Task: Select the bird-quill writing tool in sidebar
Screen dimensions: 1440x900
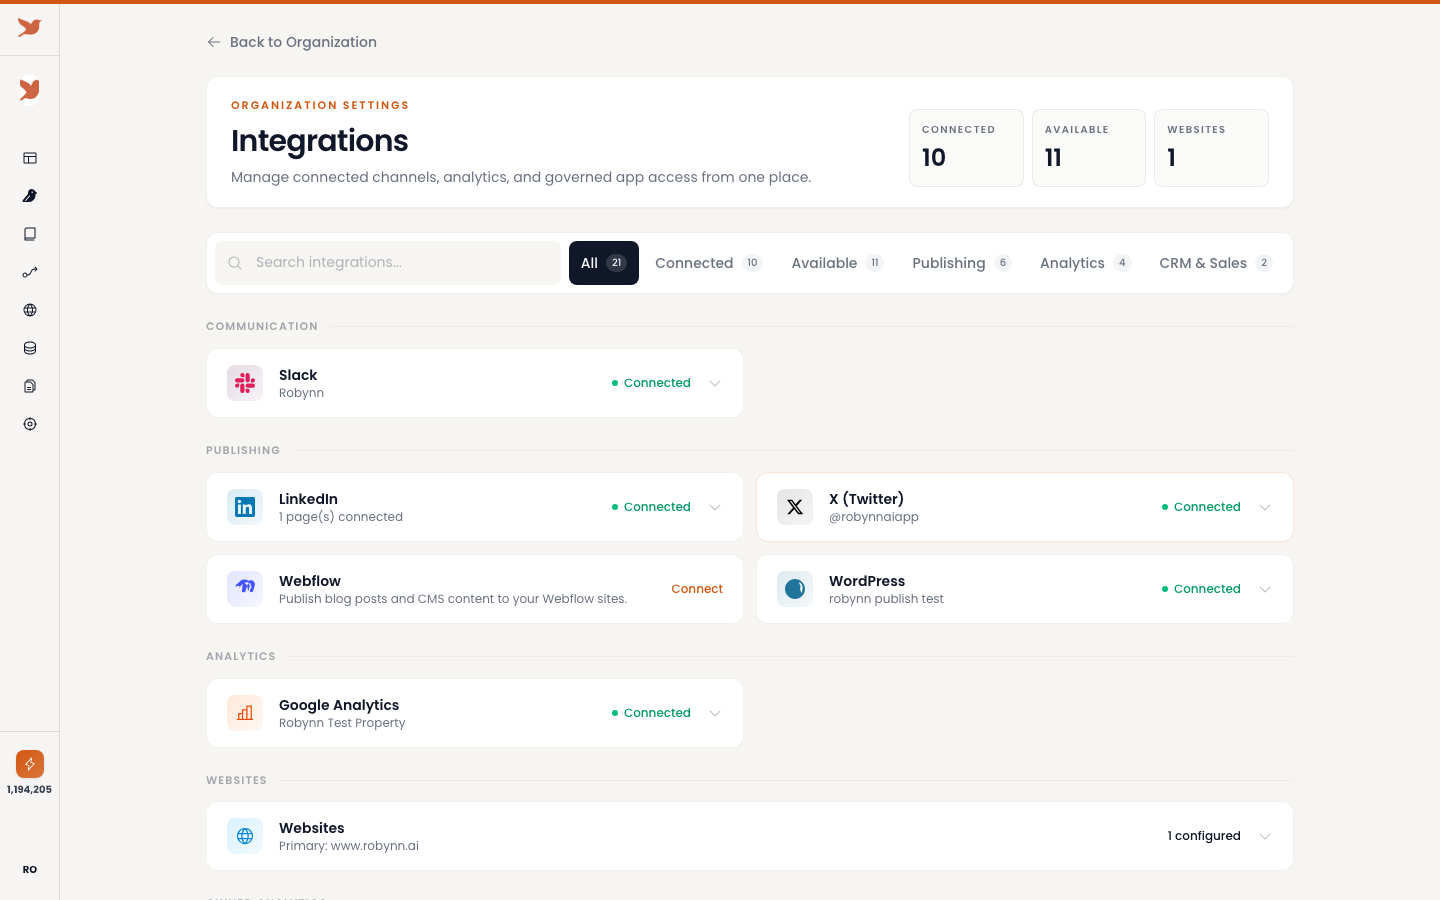Action: pos(29,196)
